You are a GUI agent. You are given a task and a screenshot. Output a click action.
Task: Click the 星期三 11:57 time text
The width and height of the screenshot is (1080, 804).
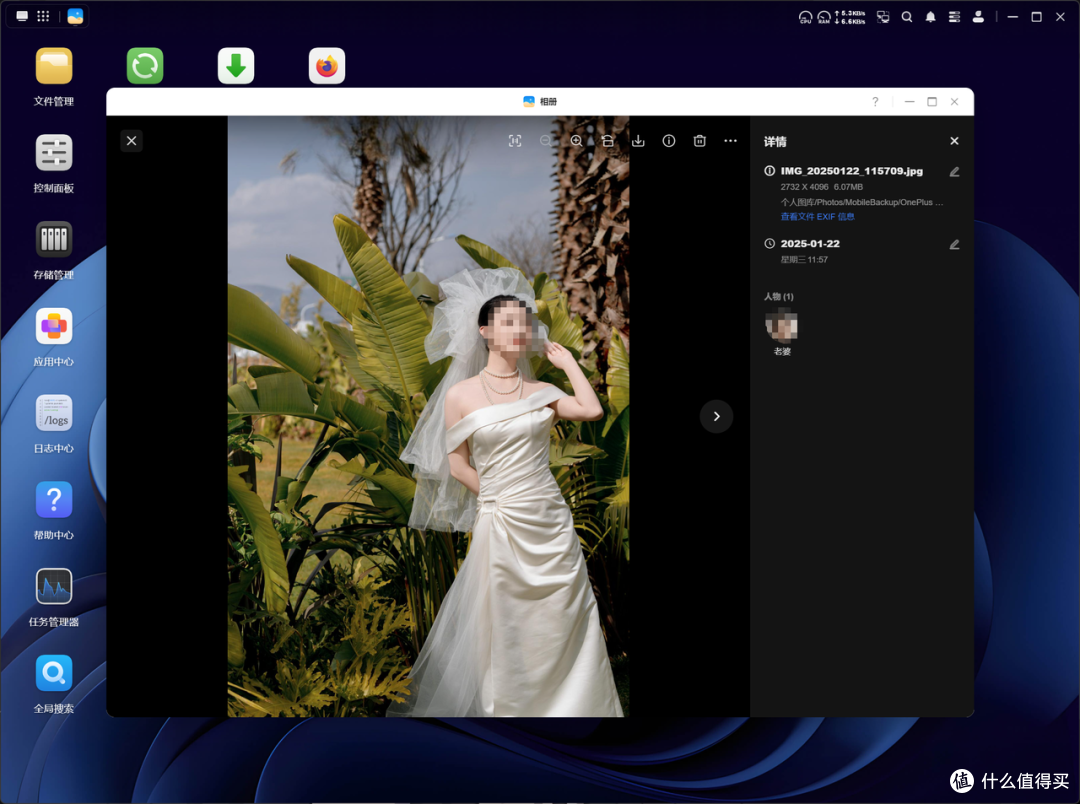click(x=804, y=260)
